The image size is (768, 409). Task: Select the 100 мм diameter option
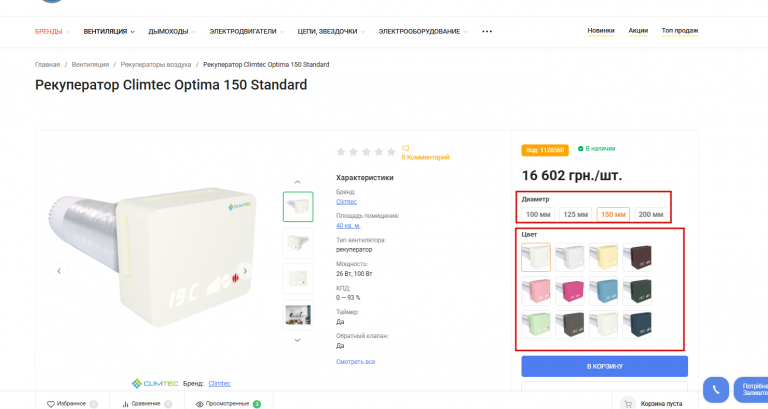pos(538,214)
